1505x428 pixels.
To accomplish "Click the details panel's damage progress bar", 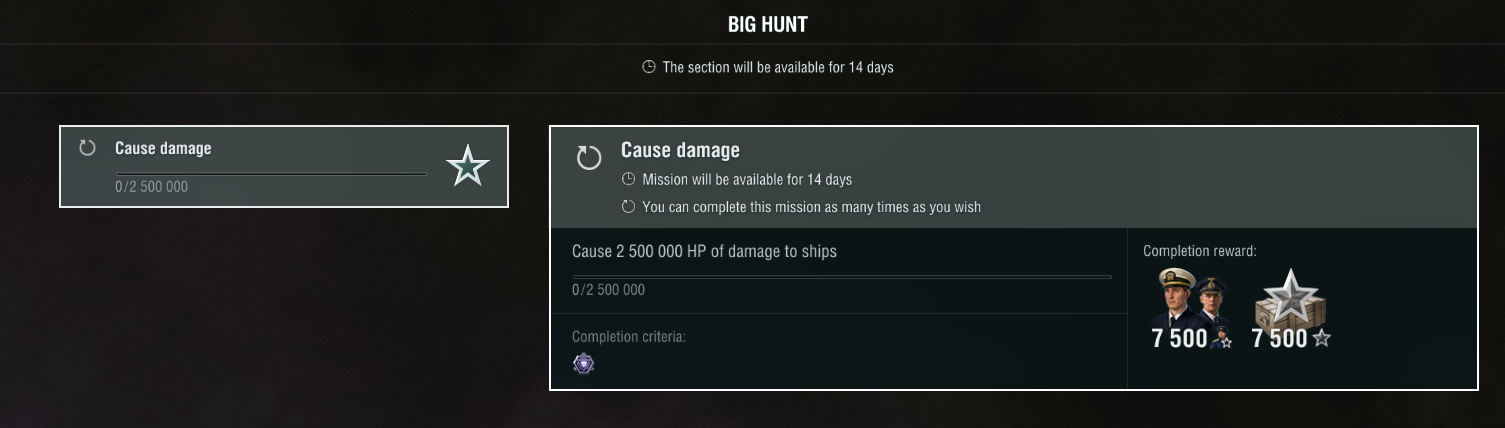I will pyautogui.click(x=841, y=277).
